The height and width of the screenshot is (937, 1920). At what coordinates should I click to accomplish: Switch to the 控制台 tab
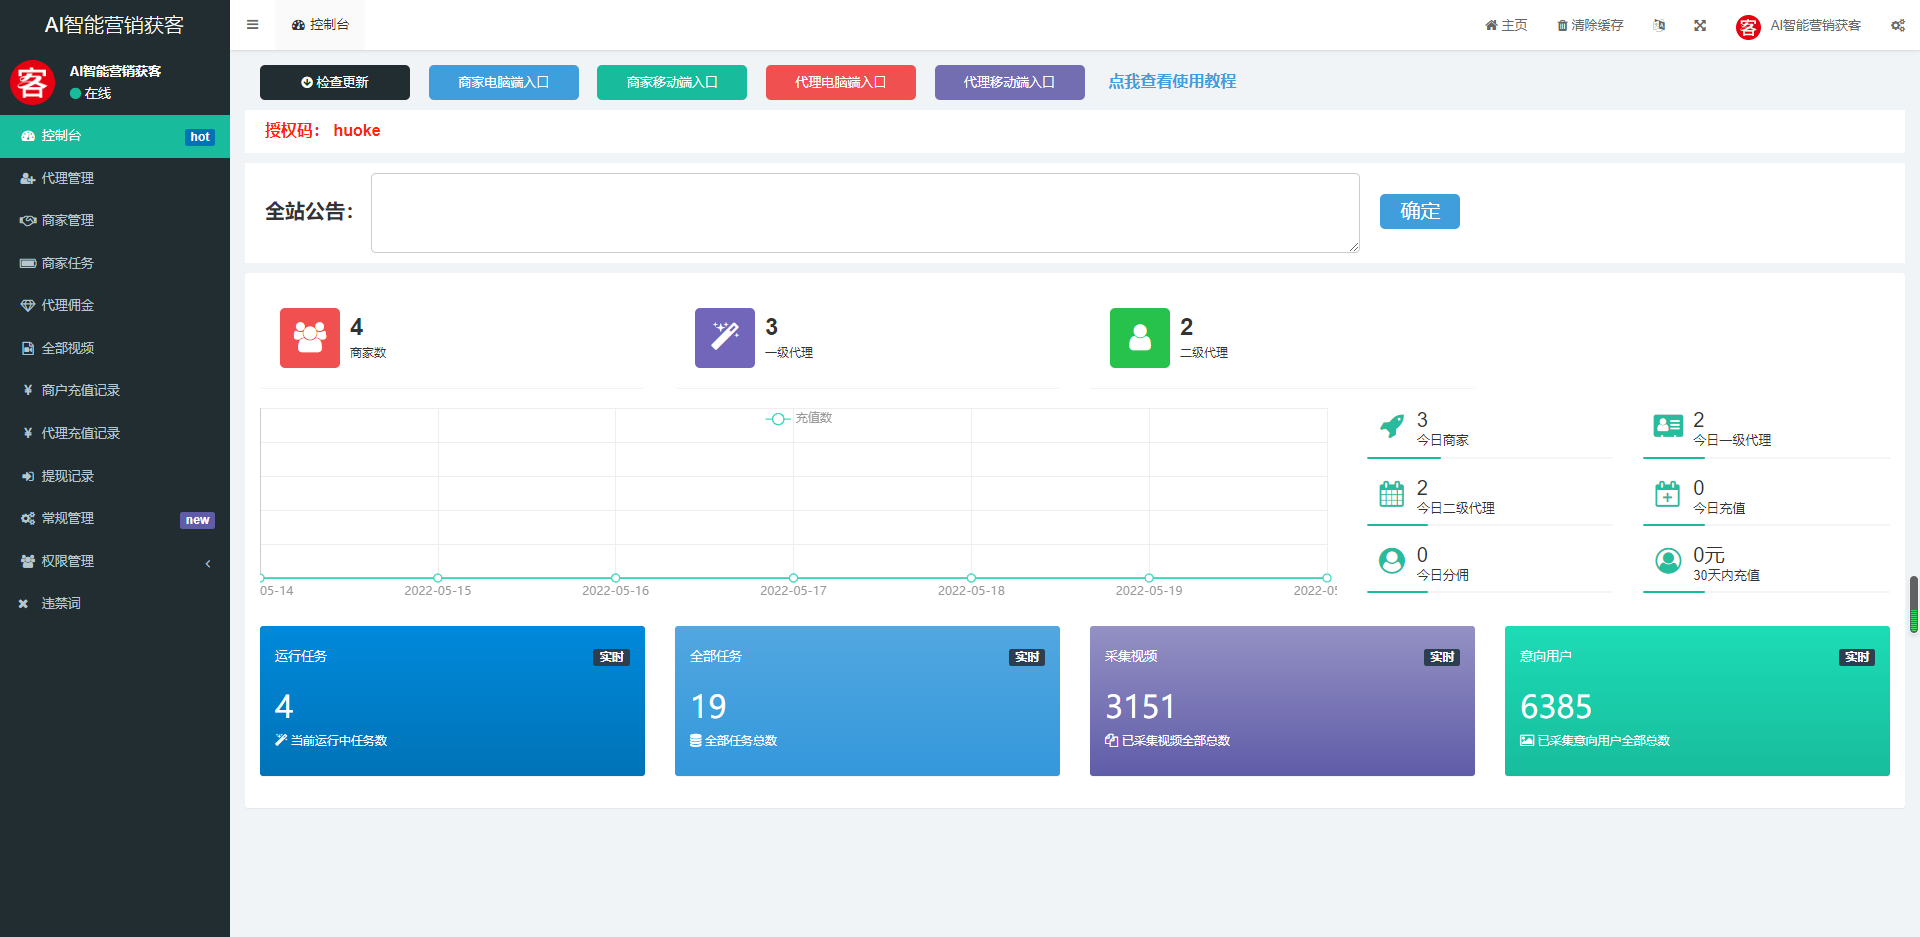[x=321, y=25]
